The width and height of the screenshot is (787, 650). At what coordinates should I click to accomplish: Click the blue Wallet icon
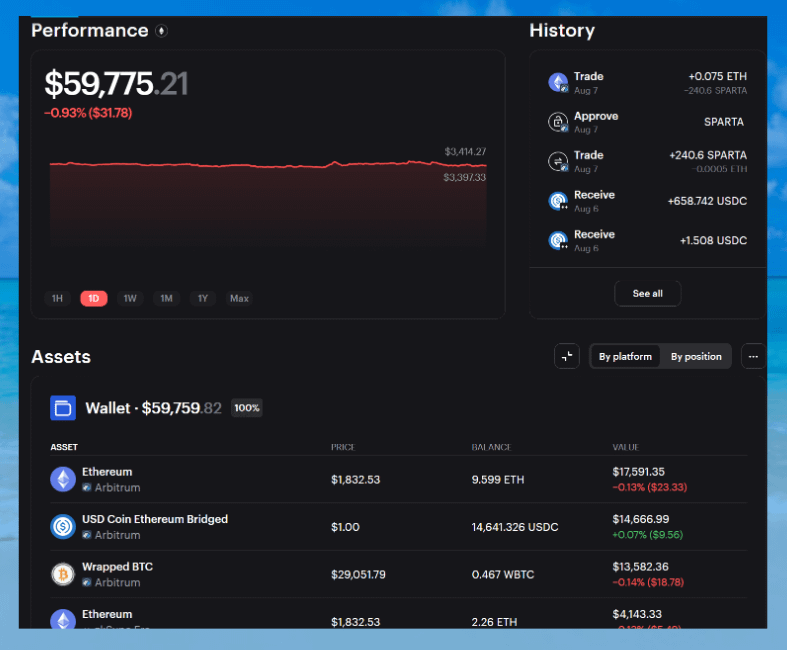(63, 408)
